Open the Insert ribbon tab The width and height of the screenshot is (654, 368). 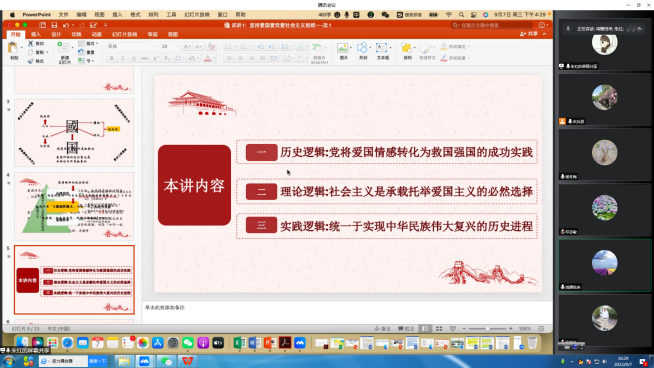[36, 34]
